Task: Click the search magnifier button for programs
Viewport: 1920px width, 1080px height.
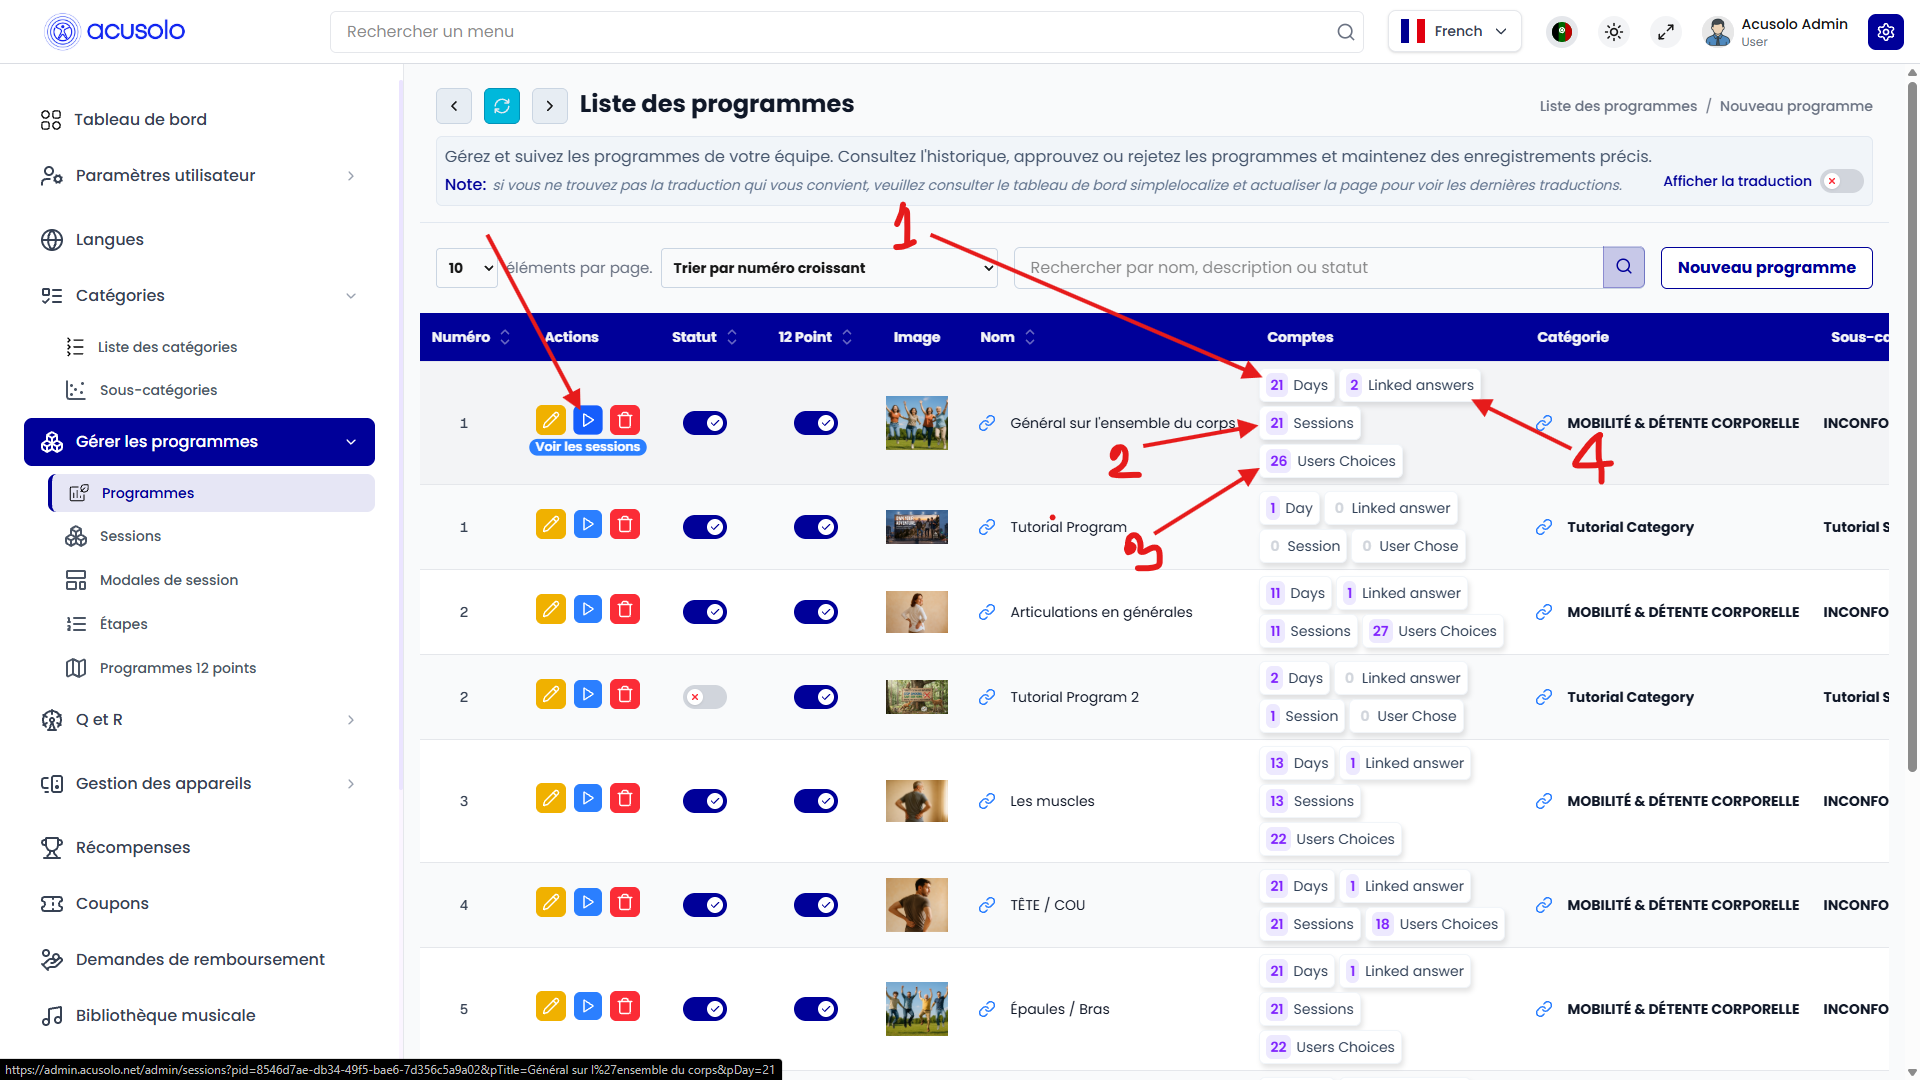Action: pyautogui.click(x=1624, y=267)
